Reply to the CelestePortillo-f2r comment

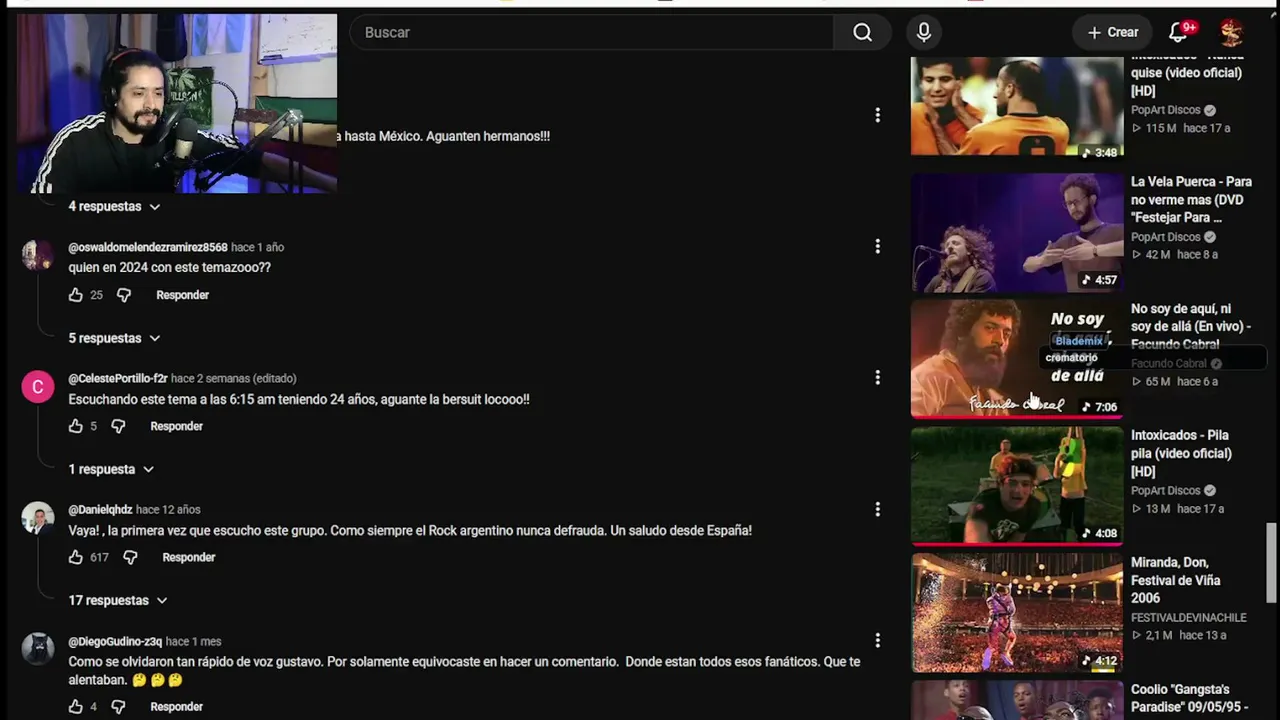pos(176,426)
